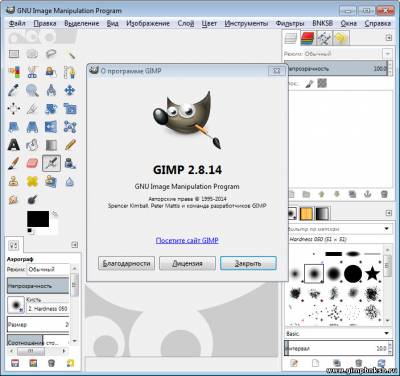Adjust the brush Интервал spacing slider
Viewport: 400px width, 376px height.
point(336,348)
